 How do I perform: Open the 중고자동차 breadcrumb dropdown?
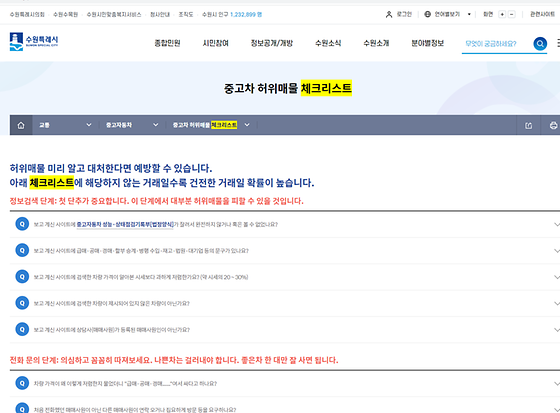point(132,125)
